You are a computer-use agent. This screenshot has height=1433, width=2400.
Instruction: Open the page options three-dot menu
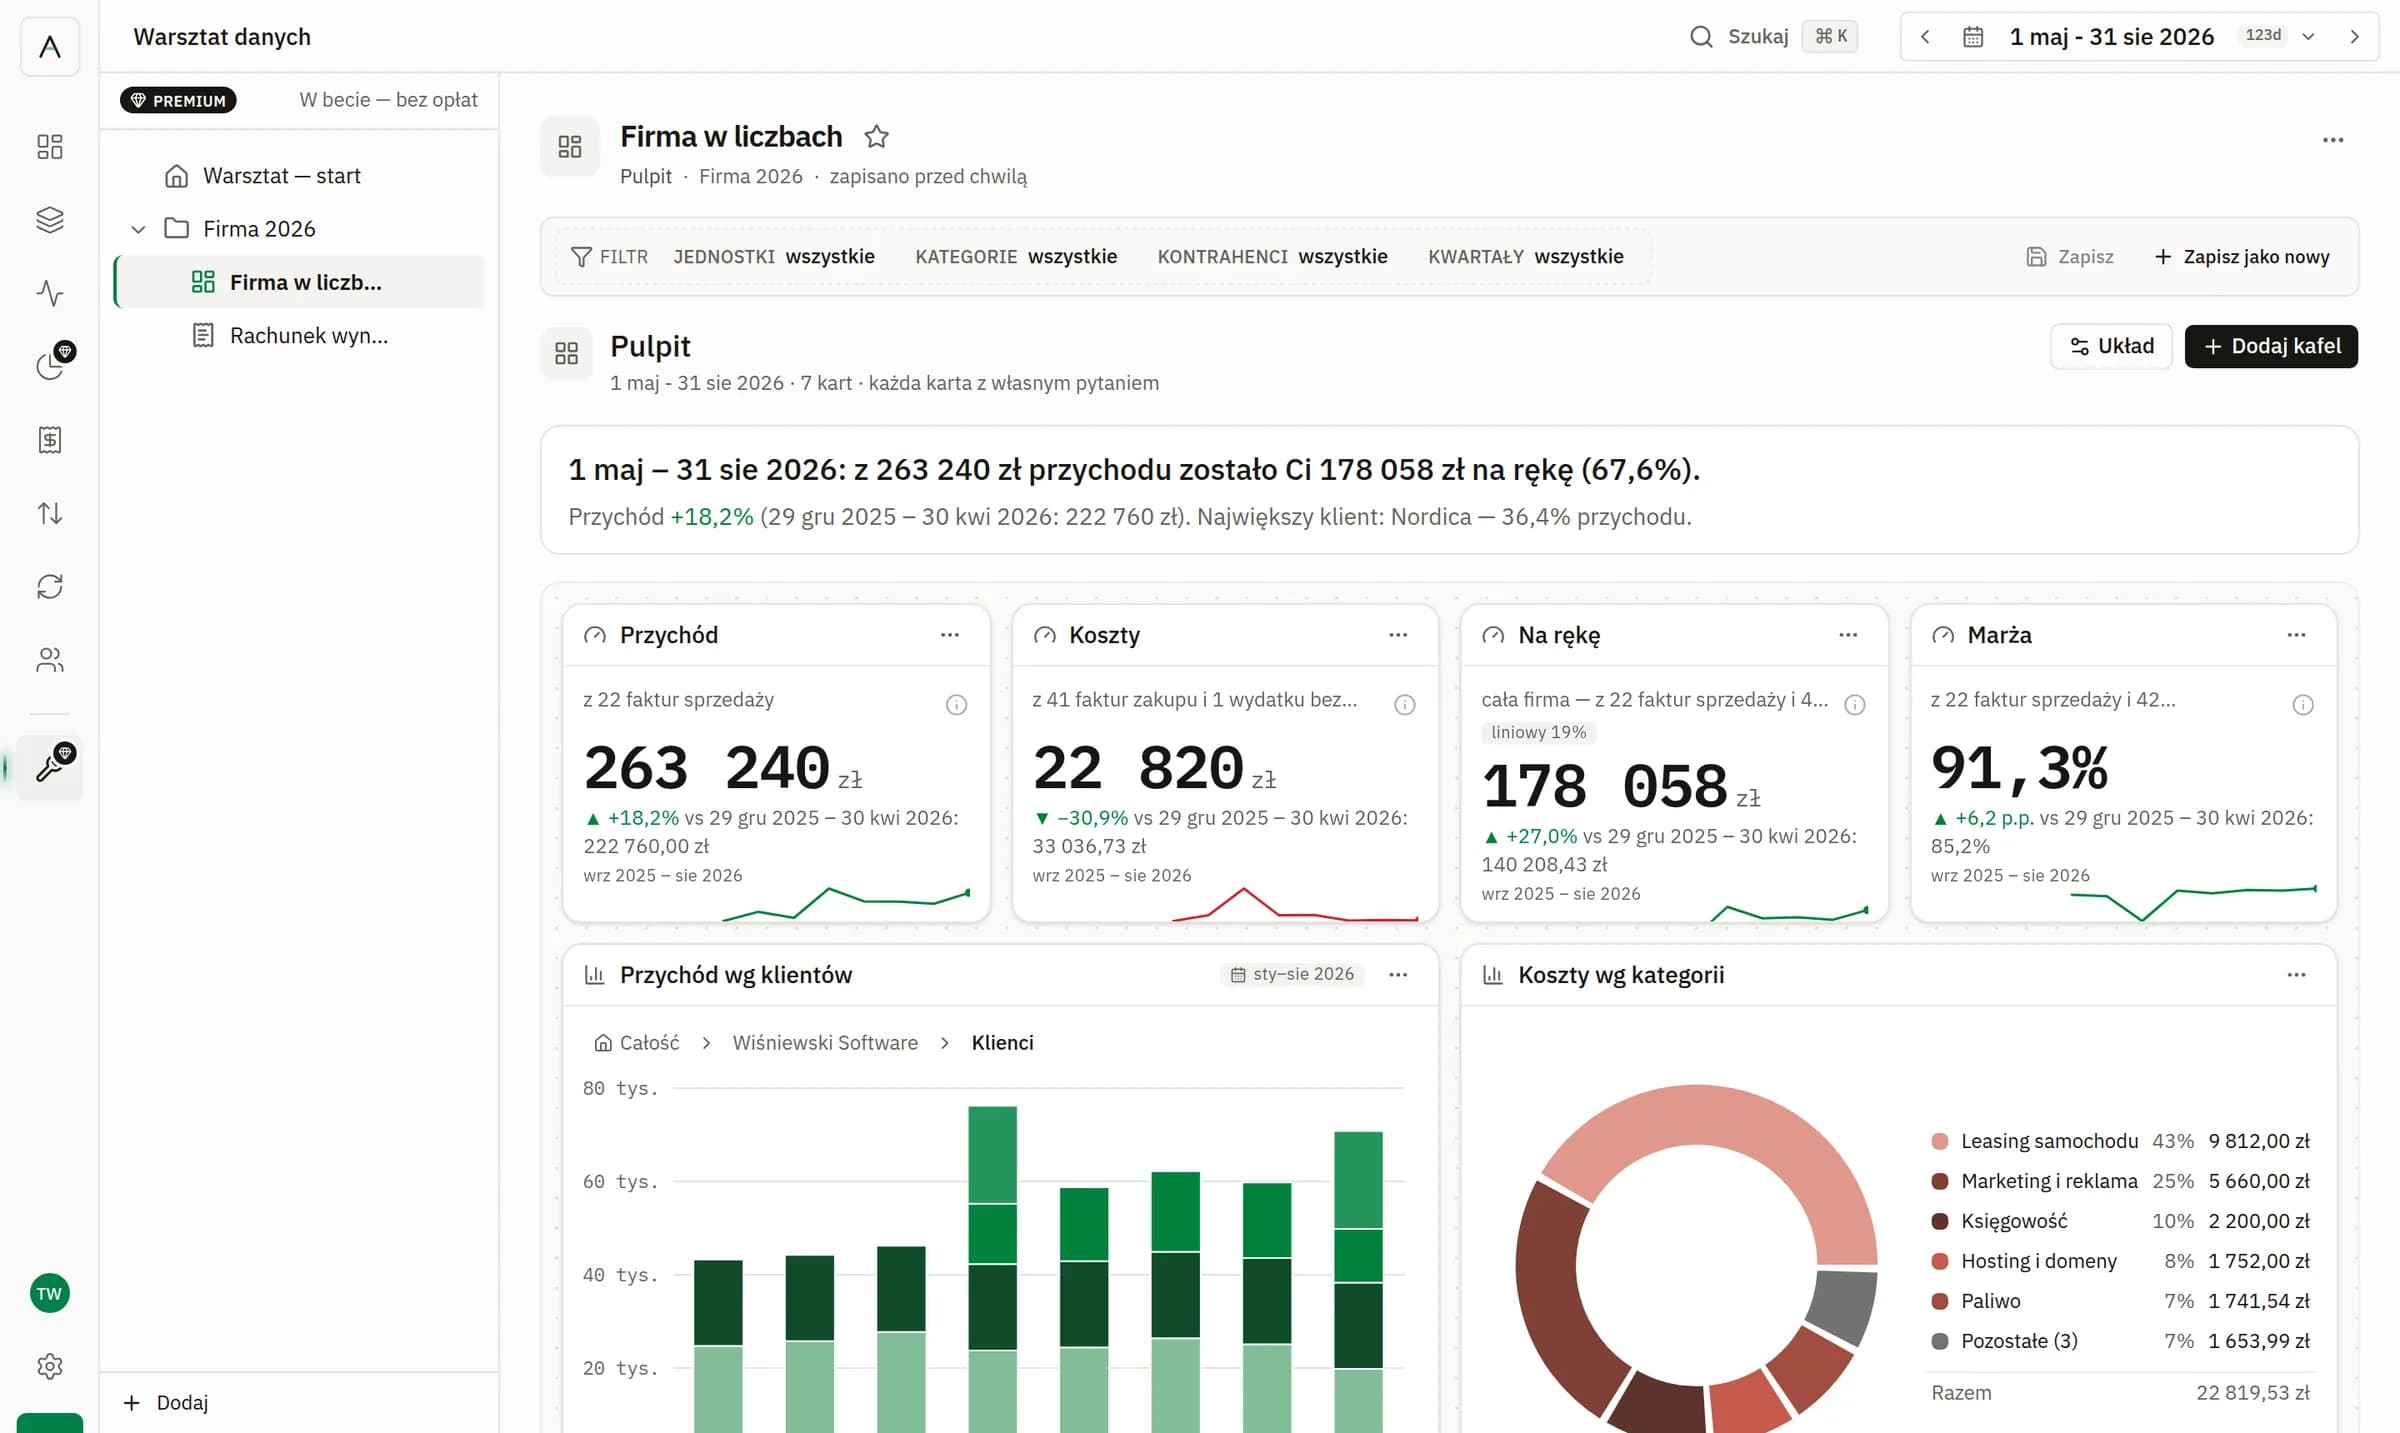(2333, 140)
